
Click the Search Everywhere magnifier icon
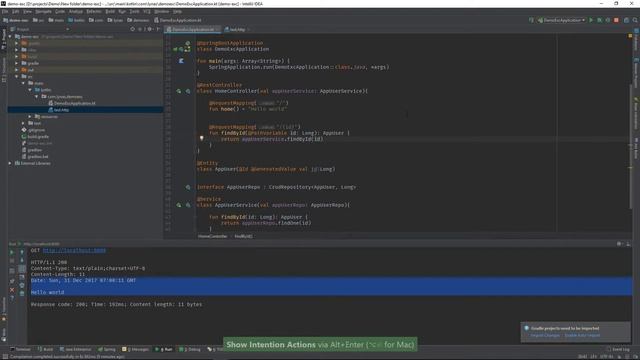[635, 20]
